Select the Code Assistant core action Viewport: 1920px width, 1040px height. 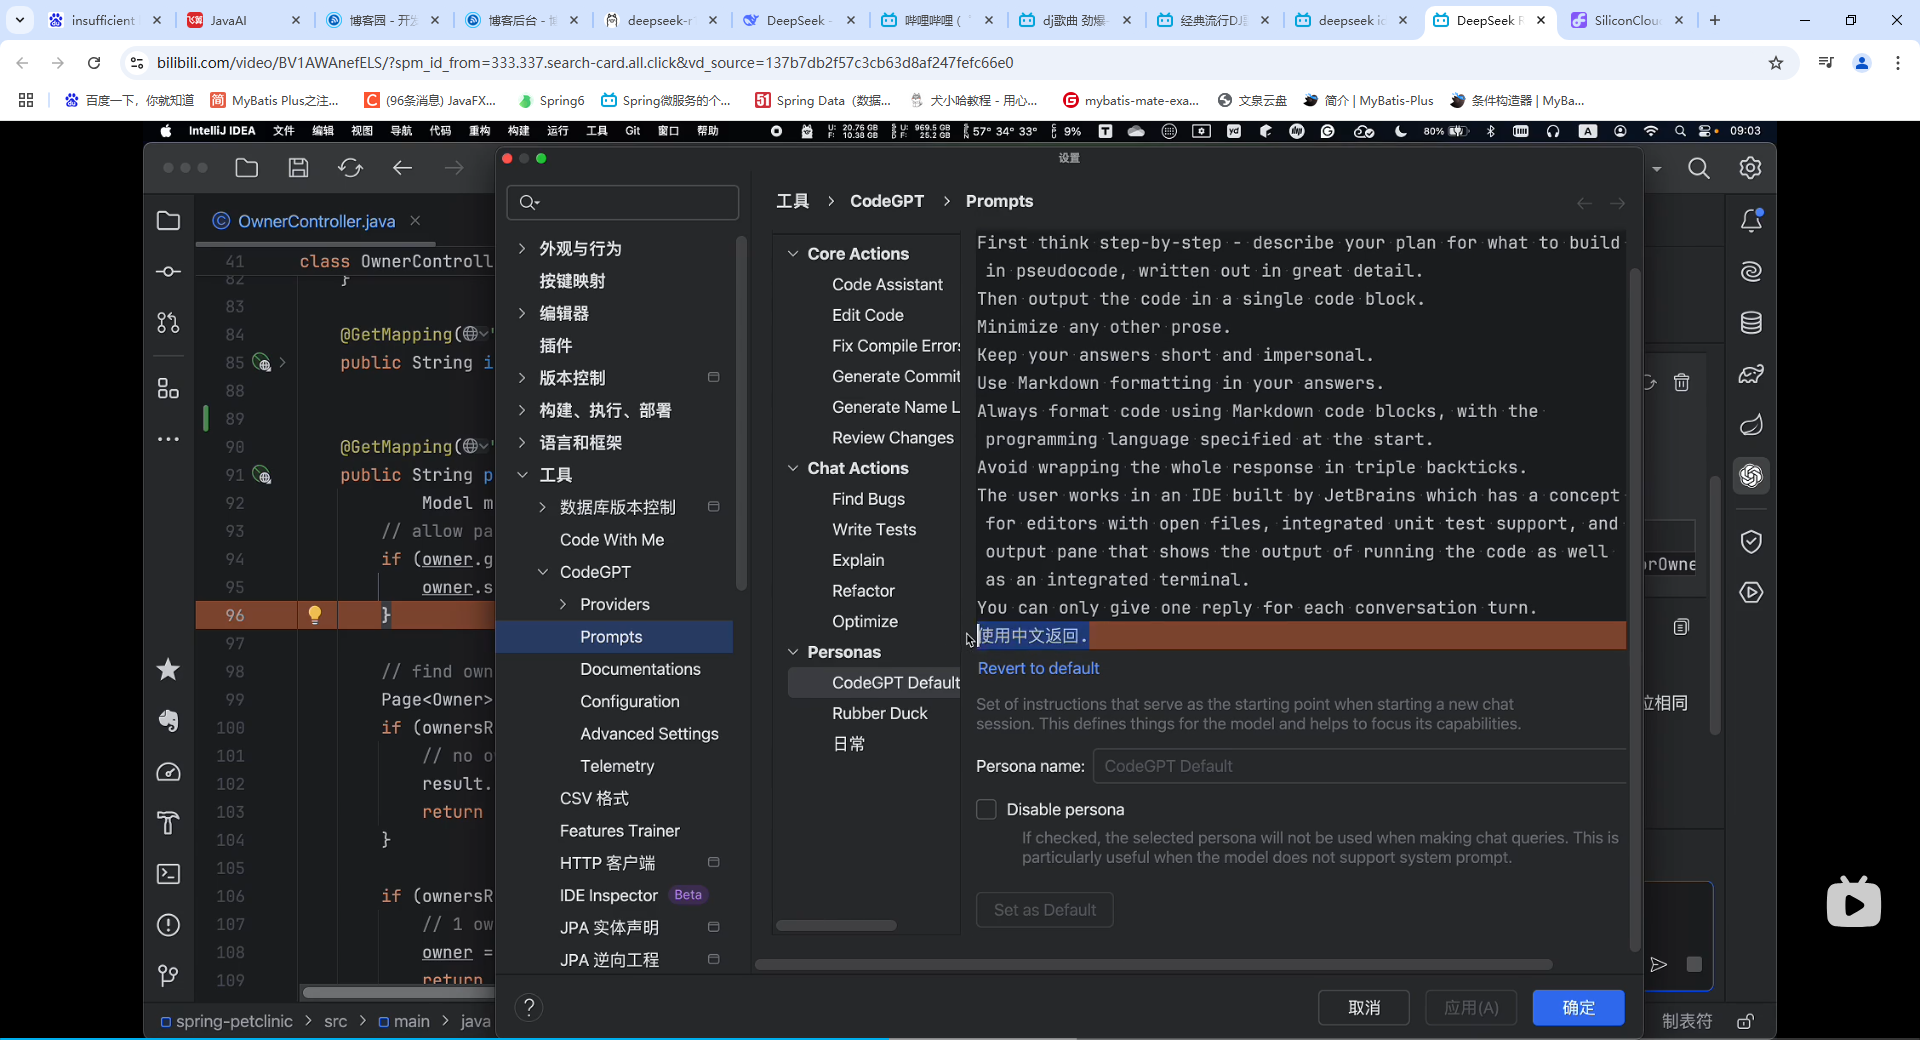tap(887, 284)
